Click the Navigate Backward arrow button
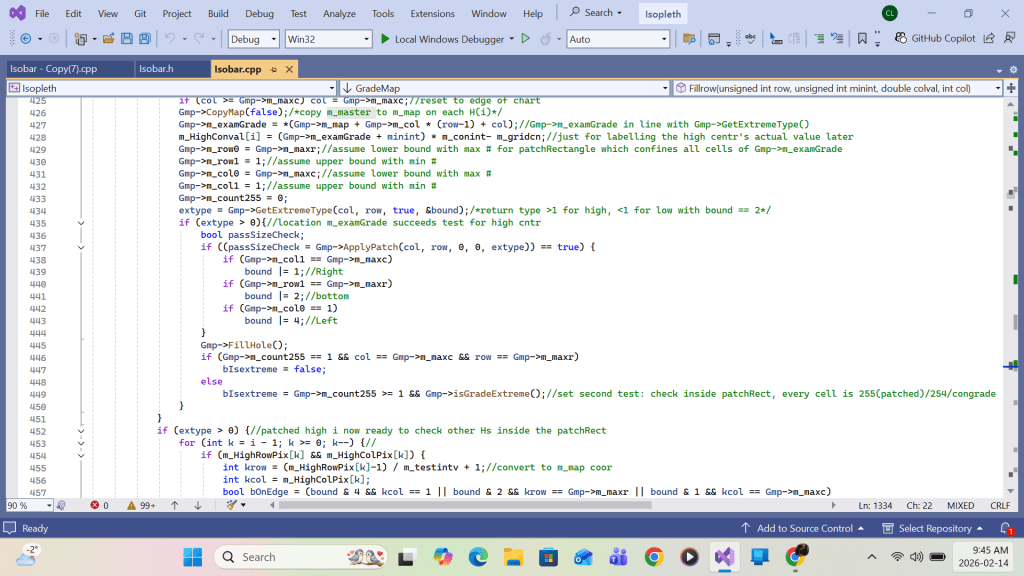 pyautogui.click(x=25, y=39)
